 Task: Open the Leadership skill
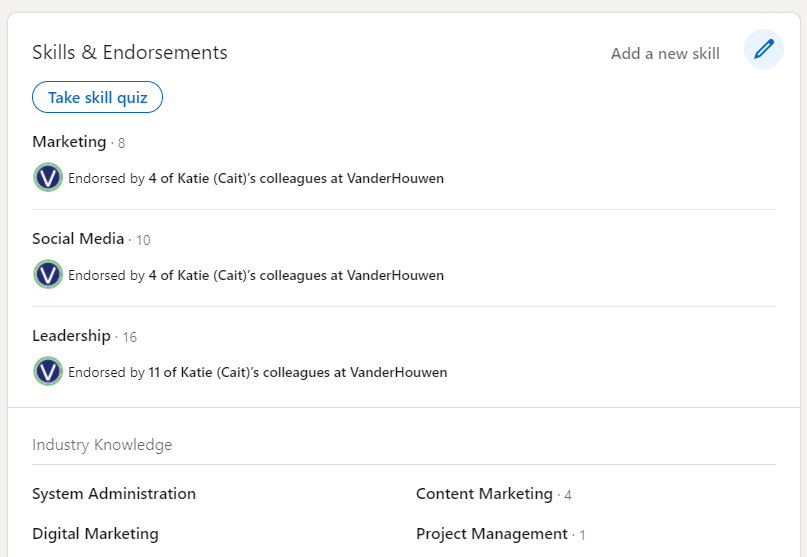pos(71,336)
